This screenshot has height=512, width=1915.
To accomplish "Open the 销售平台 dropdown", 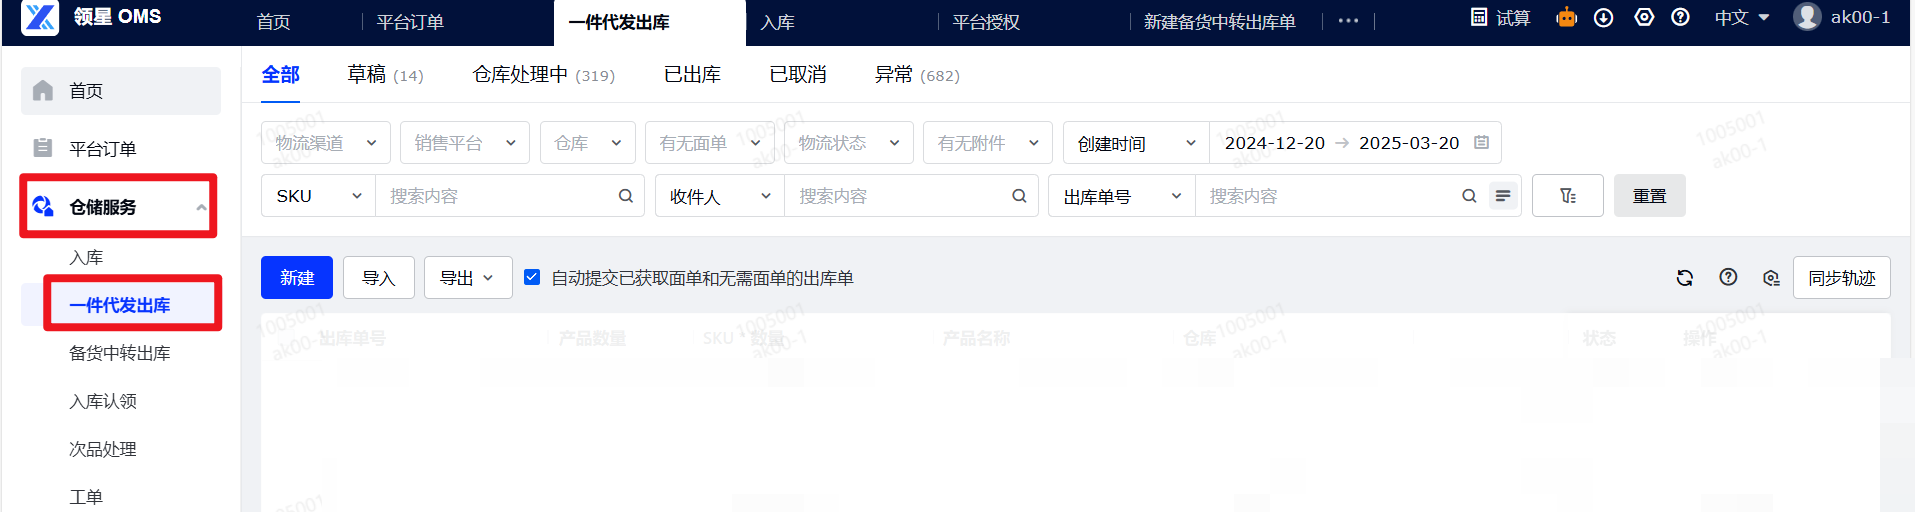I will (x=464, y=143).
